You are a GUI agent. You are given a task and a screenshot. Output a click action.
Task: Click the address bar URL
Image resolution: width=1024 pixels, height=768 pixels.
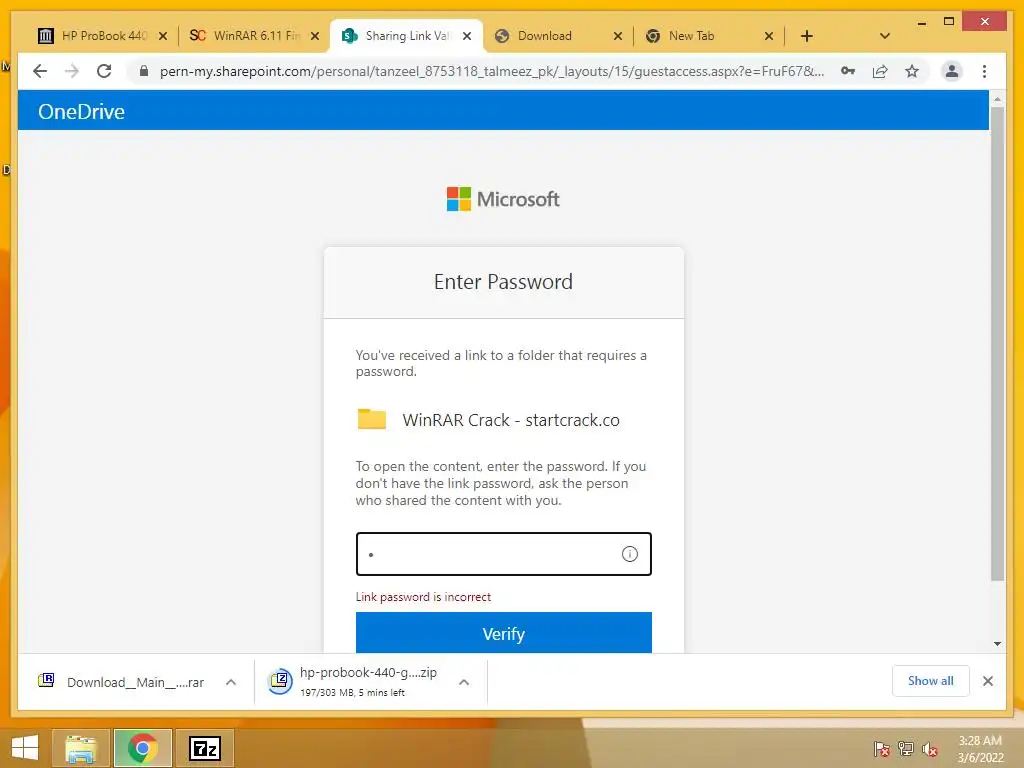point(492,71)
